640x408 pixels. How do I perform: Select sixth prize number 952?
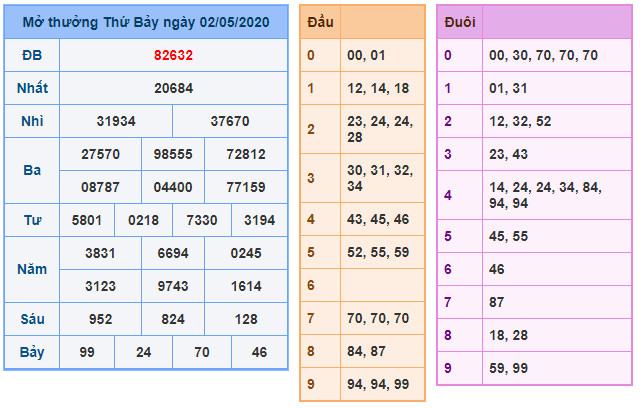(x=100, y=319)
